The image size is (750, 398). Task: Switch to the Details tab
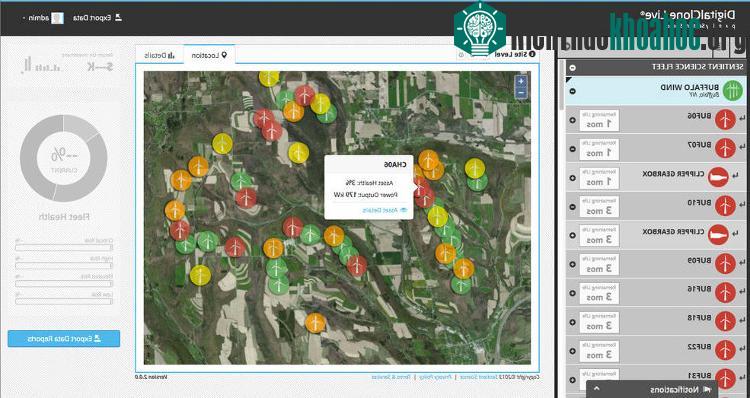click(x=159, y=55)
